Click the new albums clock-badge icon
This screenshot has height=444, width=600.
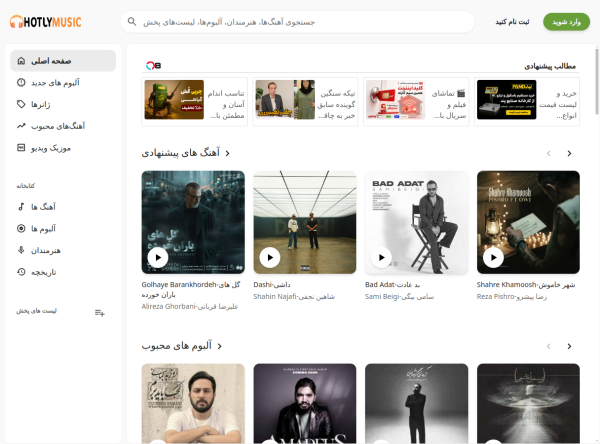point(21,82)
